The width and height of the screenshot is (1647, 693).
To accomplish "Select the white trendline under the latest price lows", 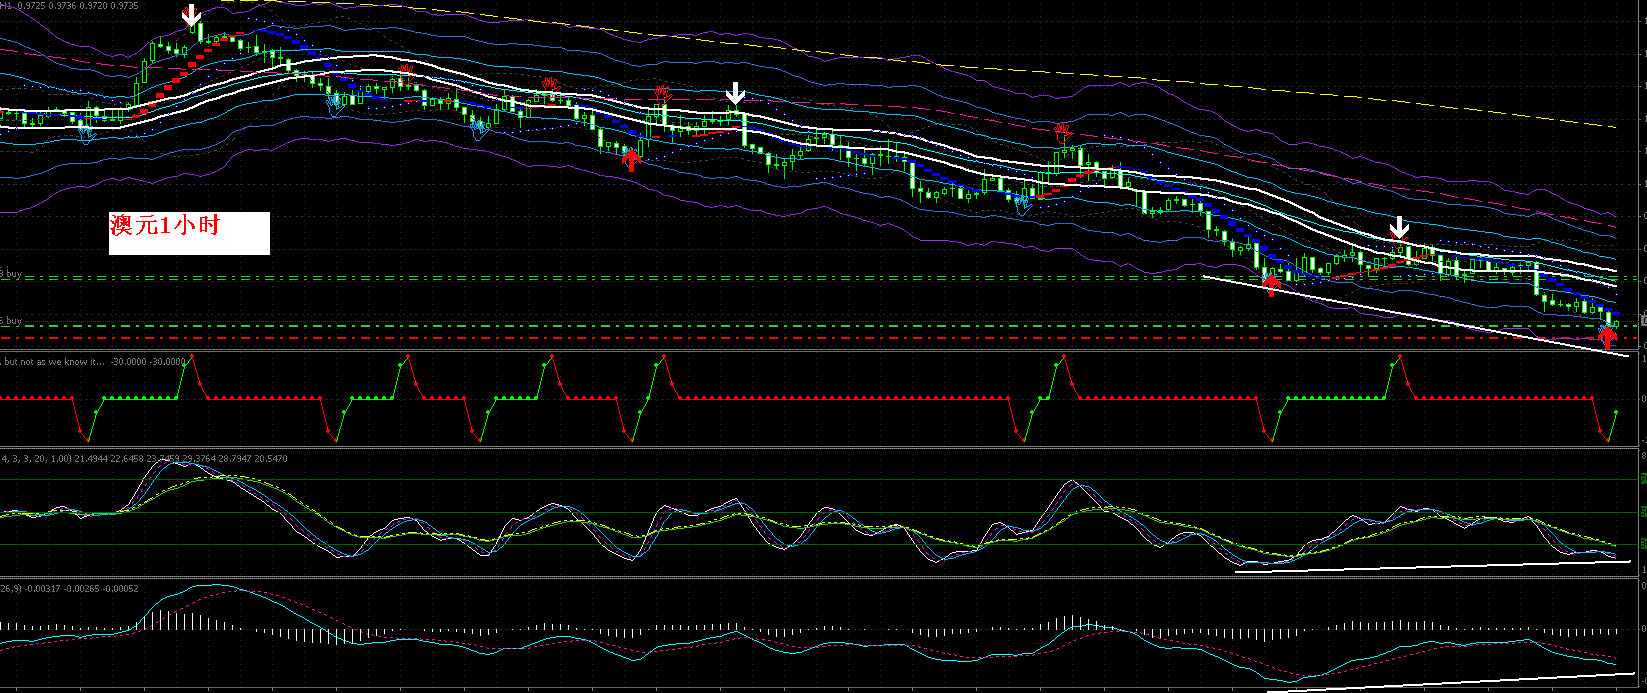I will coord(1414,315).
